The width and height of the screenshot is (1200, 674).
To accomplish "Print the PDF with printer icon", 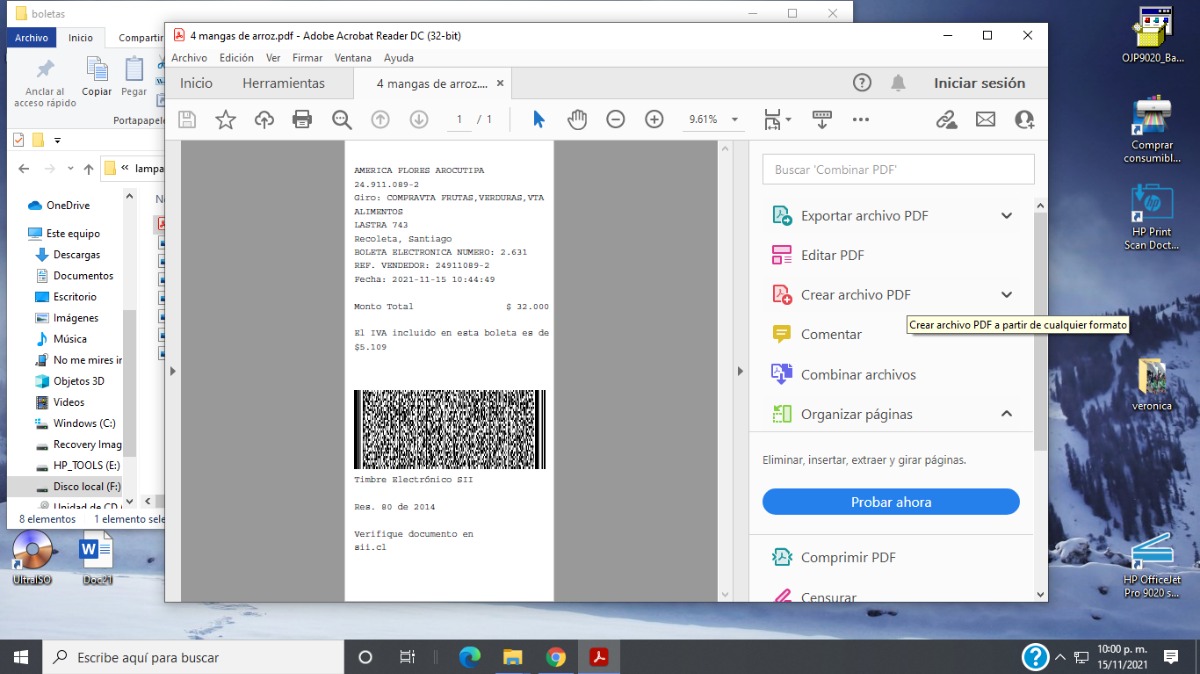I will pos(302,120).
